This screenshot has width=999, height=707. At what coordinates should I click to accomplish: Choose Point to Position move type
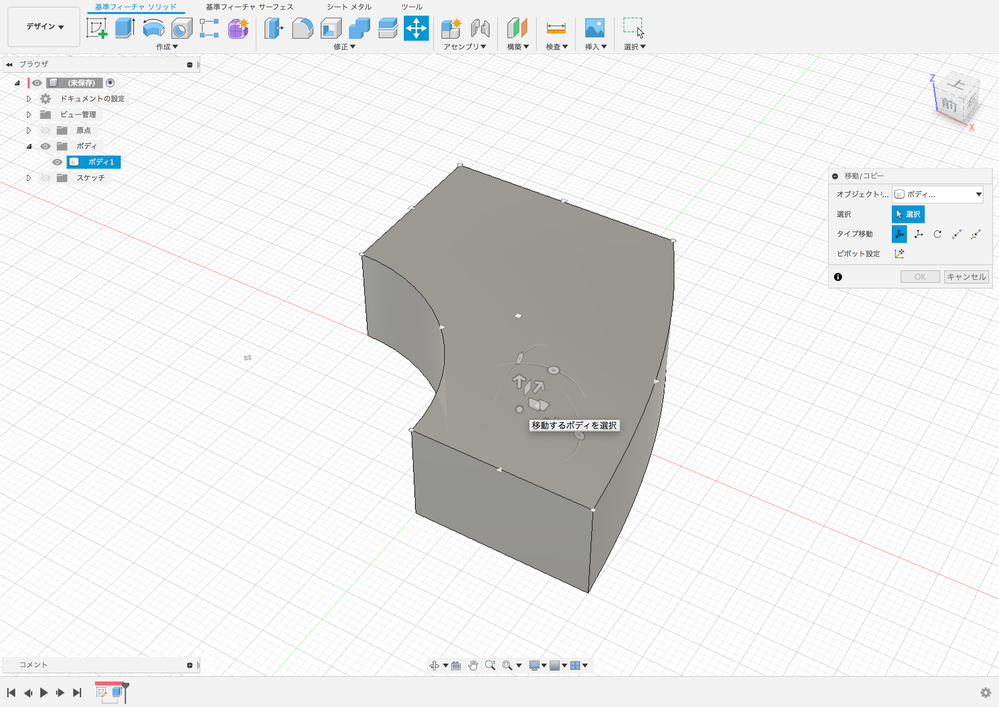point(975,234)
